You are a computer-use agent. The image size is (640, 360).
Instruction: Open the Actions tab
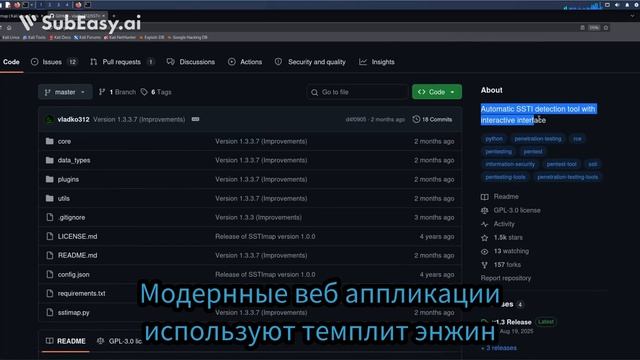[245, 62]
